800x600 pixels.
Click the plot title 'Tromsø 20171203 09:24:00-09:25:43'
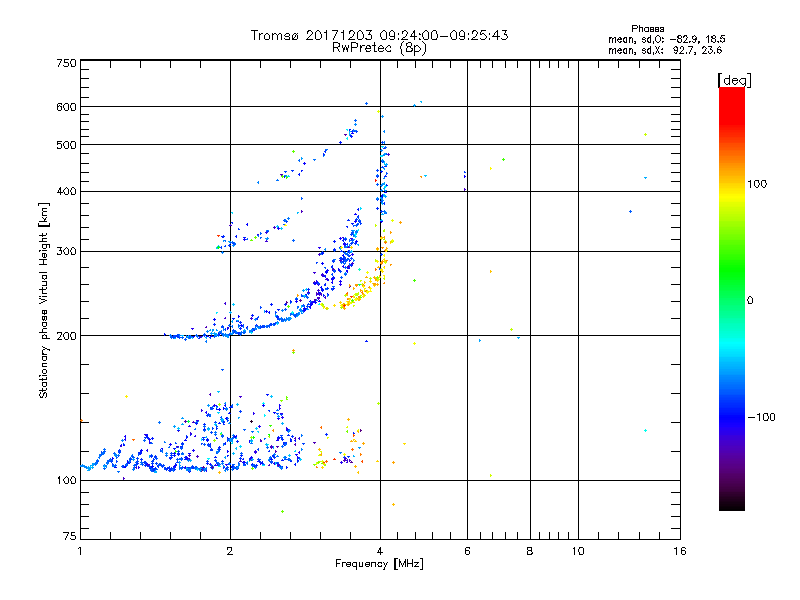click(379, 35)
